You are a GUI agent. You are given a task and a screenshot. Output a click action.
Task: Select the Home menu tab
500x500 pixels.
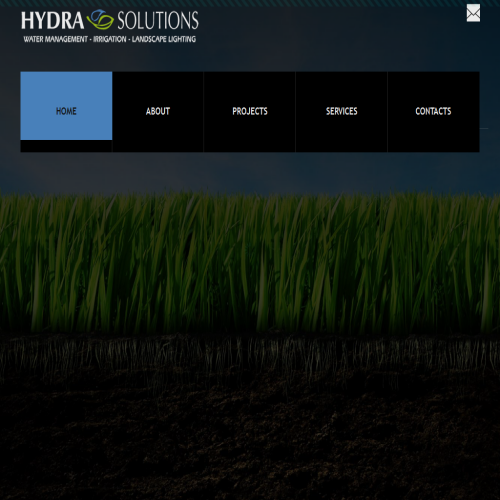coord(66,106)
